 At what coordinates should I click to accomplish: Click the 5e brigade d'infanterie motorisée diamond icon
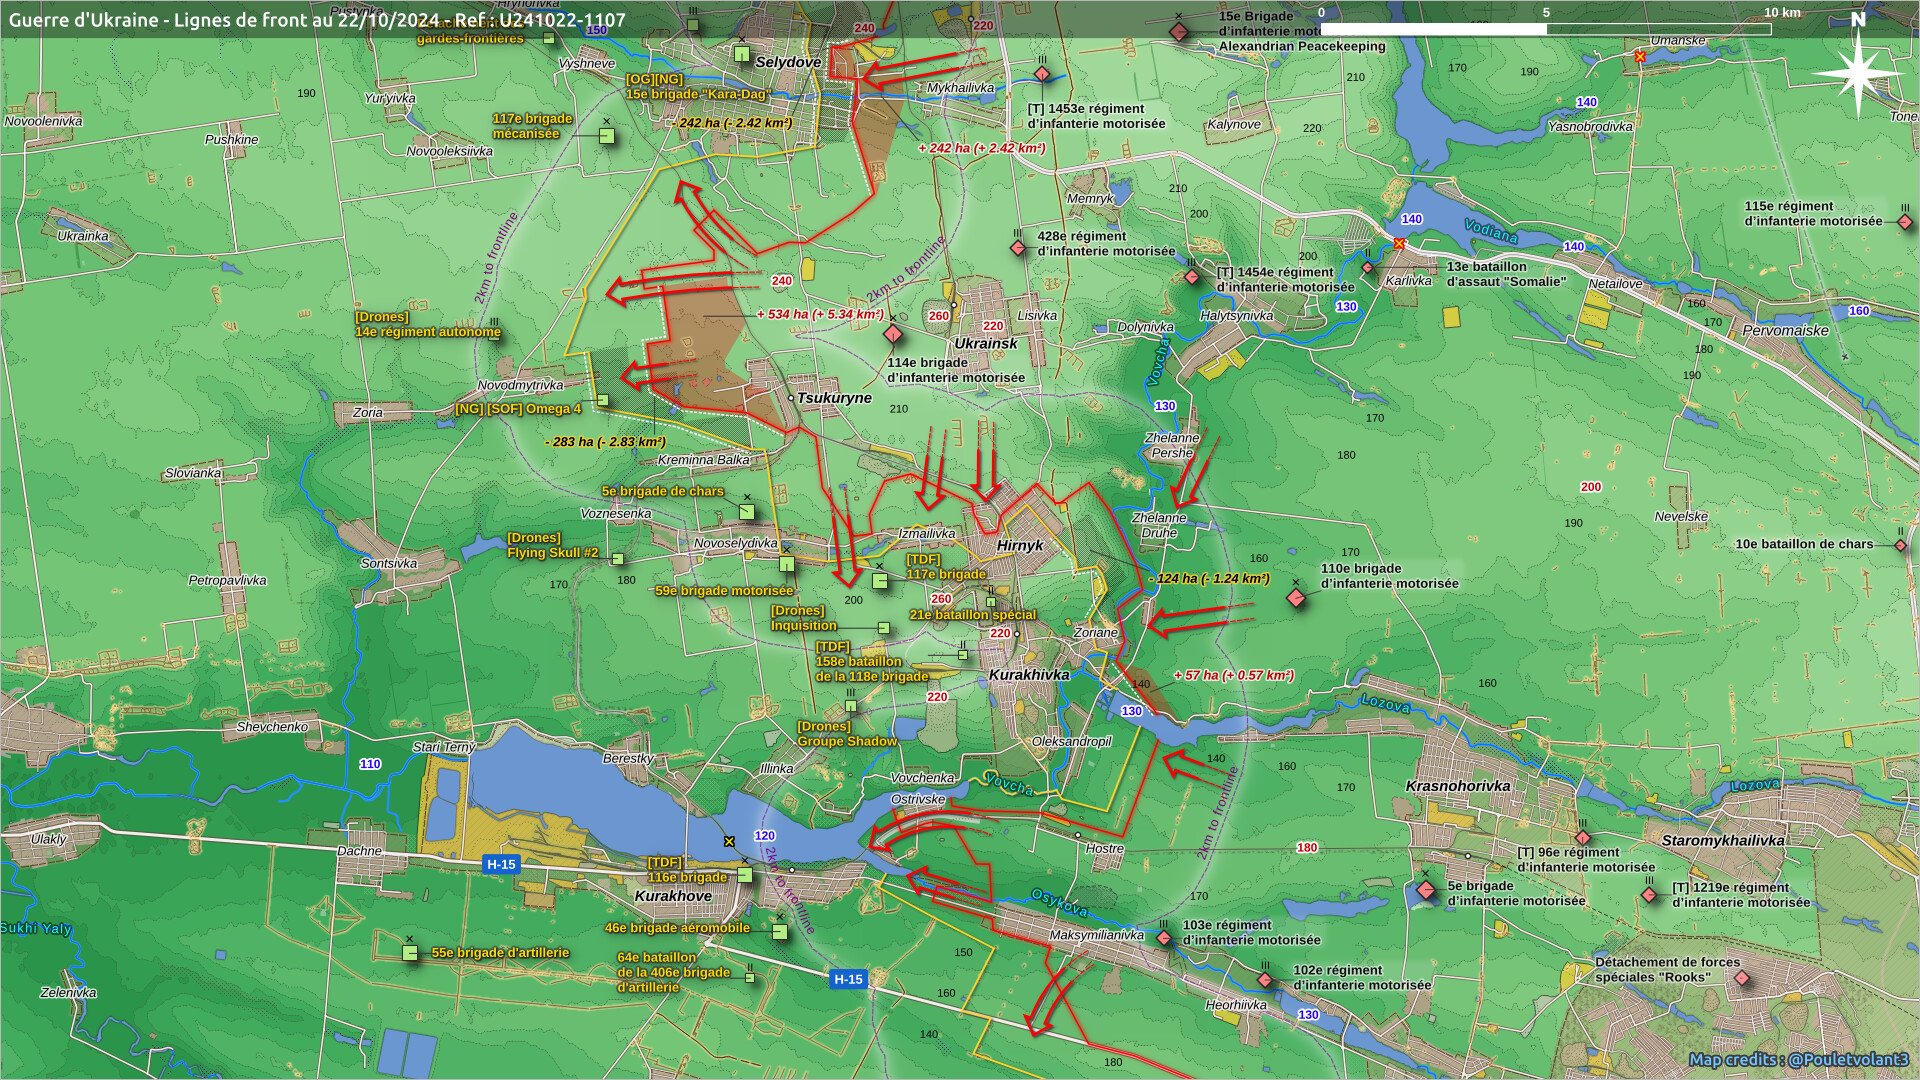click(1426, 889)
